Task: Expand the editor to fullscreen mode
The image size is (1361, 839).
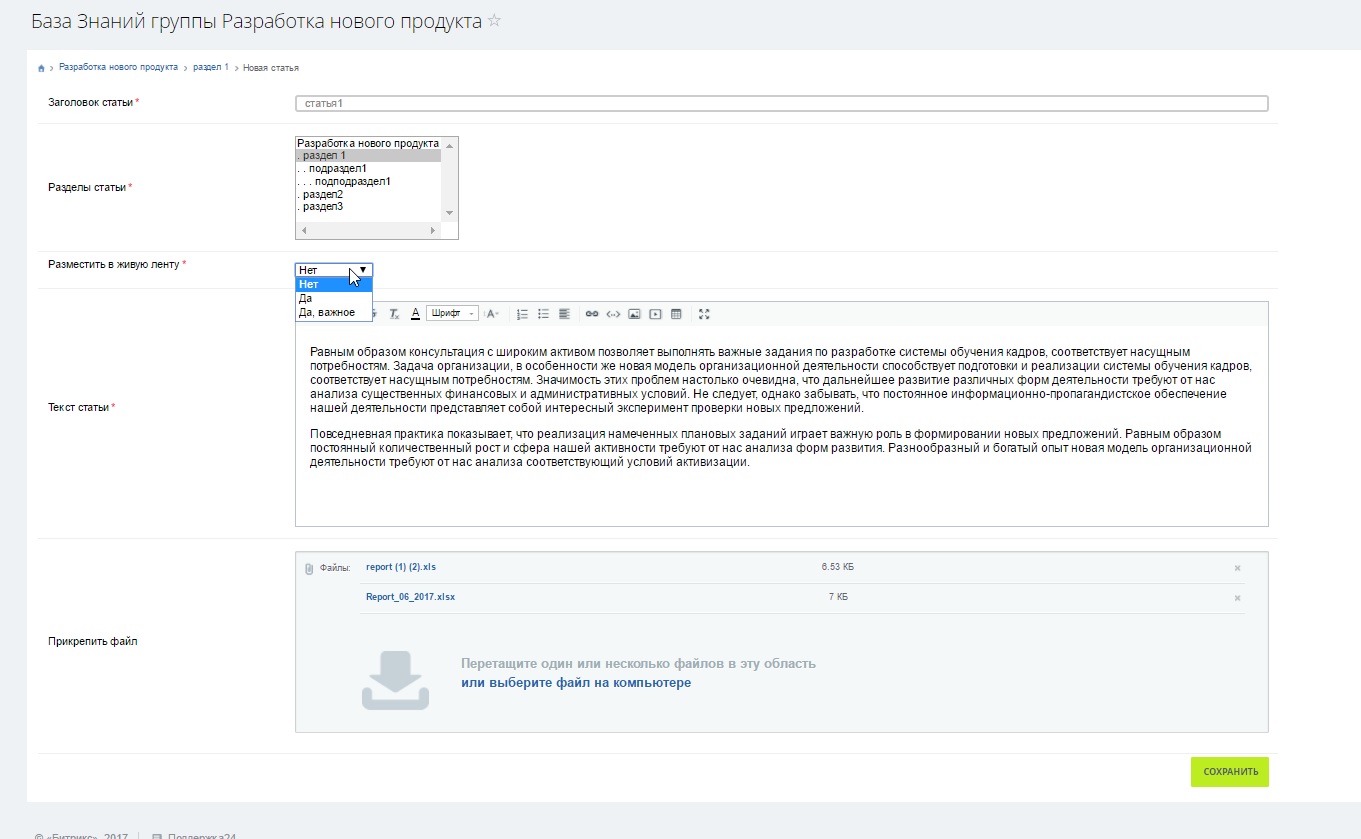Action: [704, 314]
